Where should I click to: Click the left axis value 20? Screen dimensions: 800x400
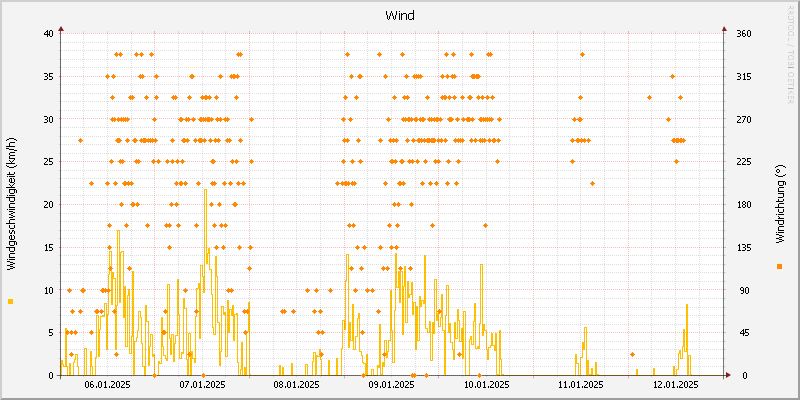[48, 205]
